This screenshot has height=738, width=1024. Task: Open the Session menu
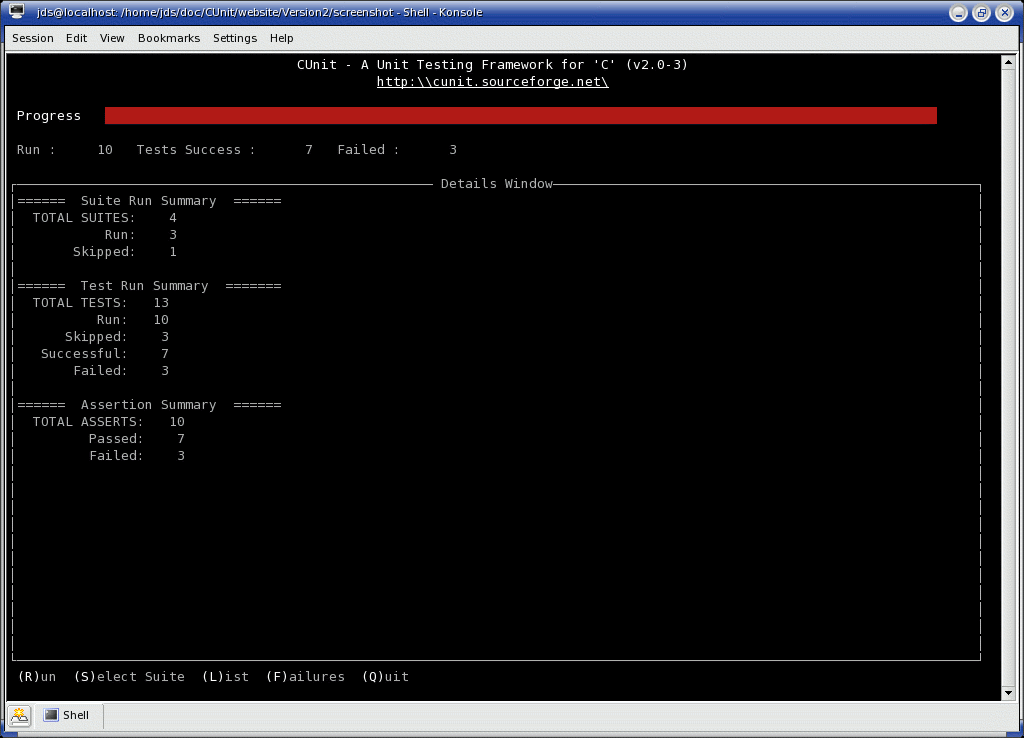(x=33, y=38)
